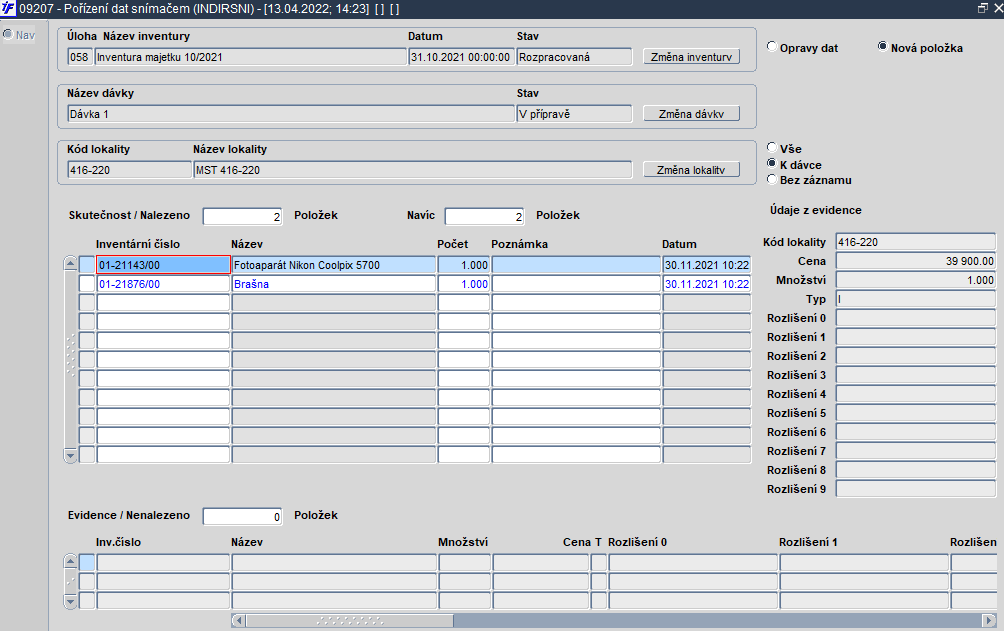Select the Opravy dat radio option
Viewport: 1004px width, 631px height.
pyautogui.click(x=772, y=47)
